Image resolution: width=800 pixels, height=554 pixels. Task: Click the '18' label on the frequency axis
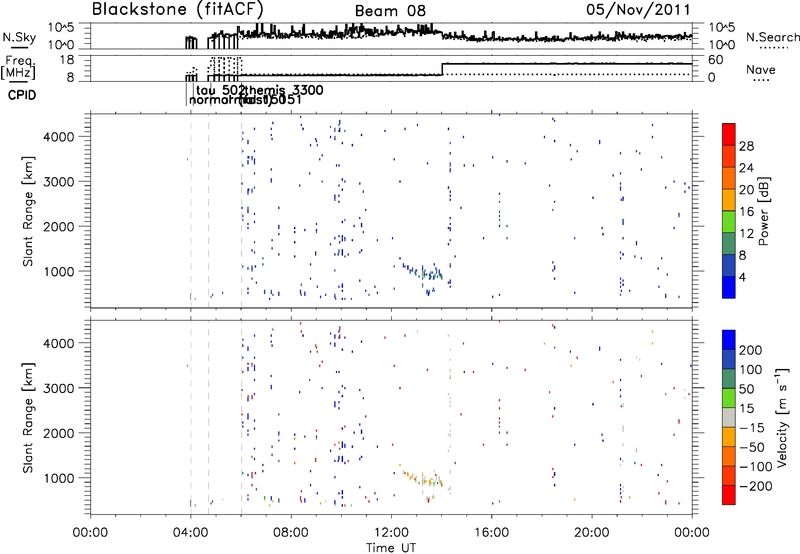67,60
